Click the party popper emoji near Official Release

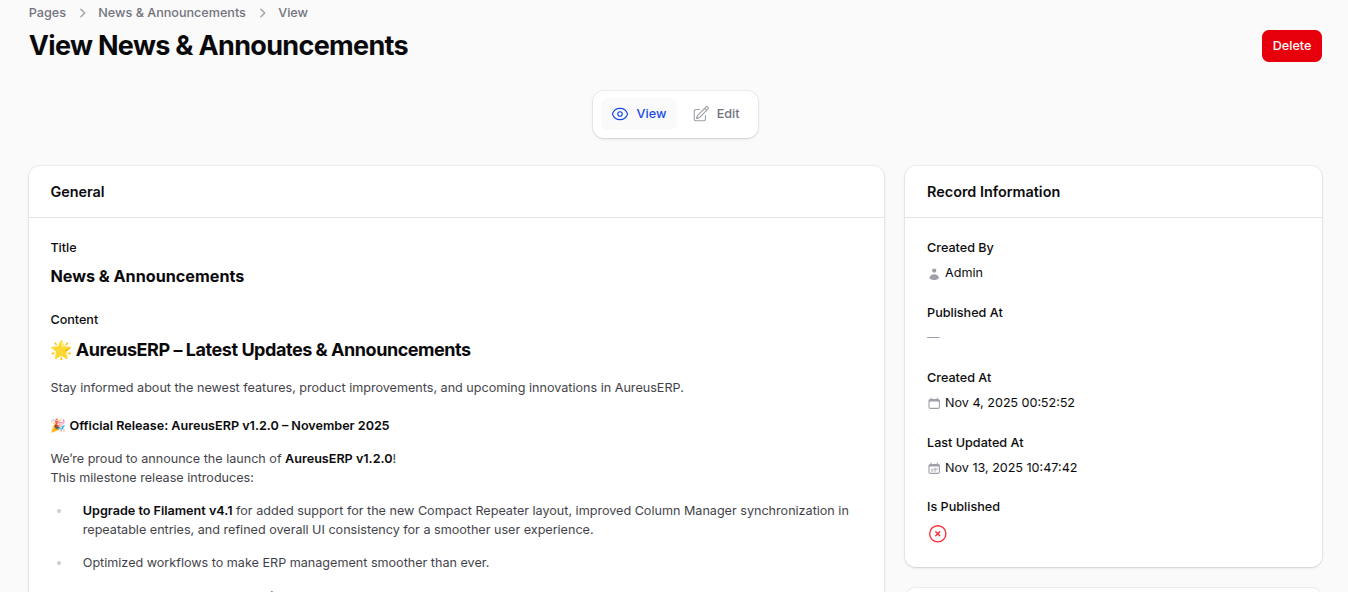[58, 424]
